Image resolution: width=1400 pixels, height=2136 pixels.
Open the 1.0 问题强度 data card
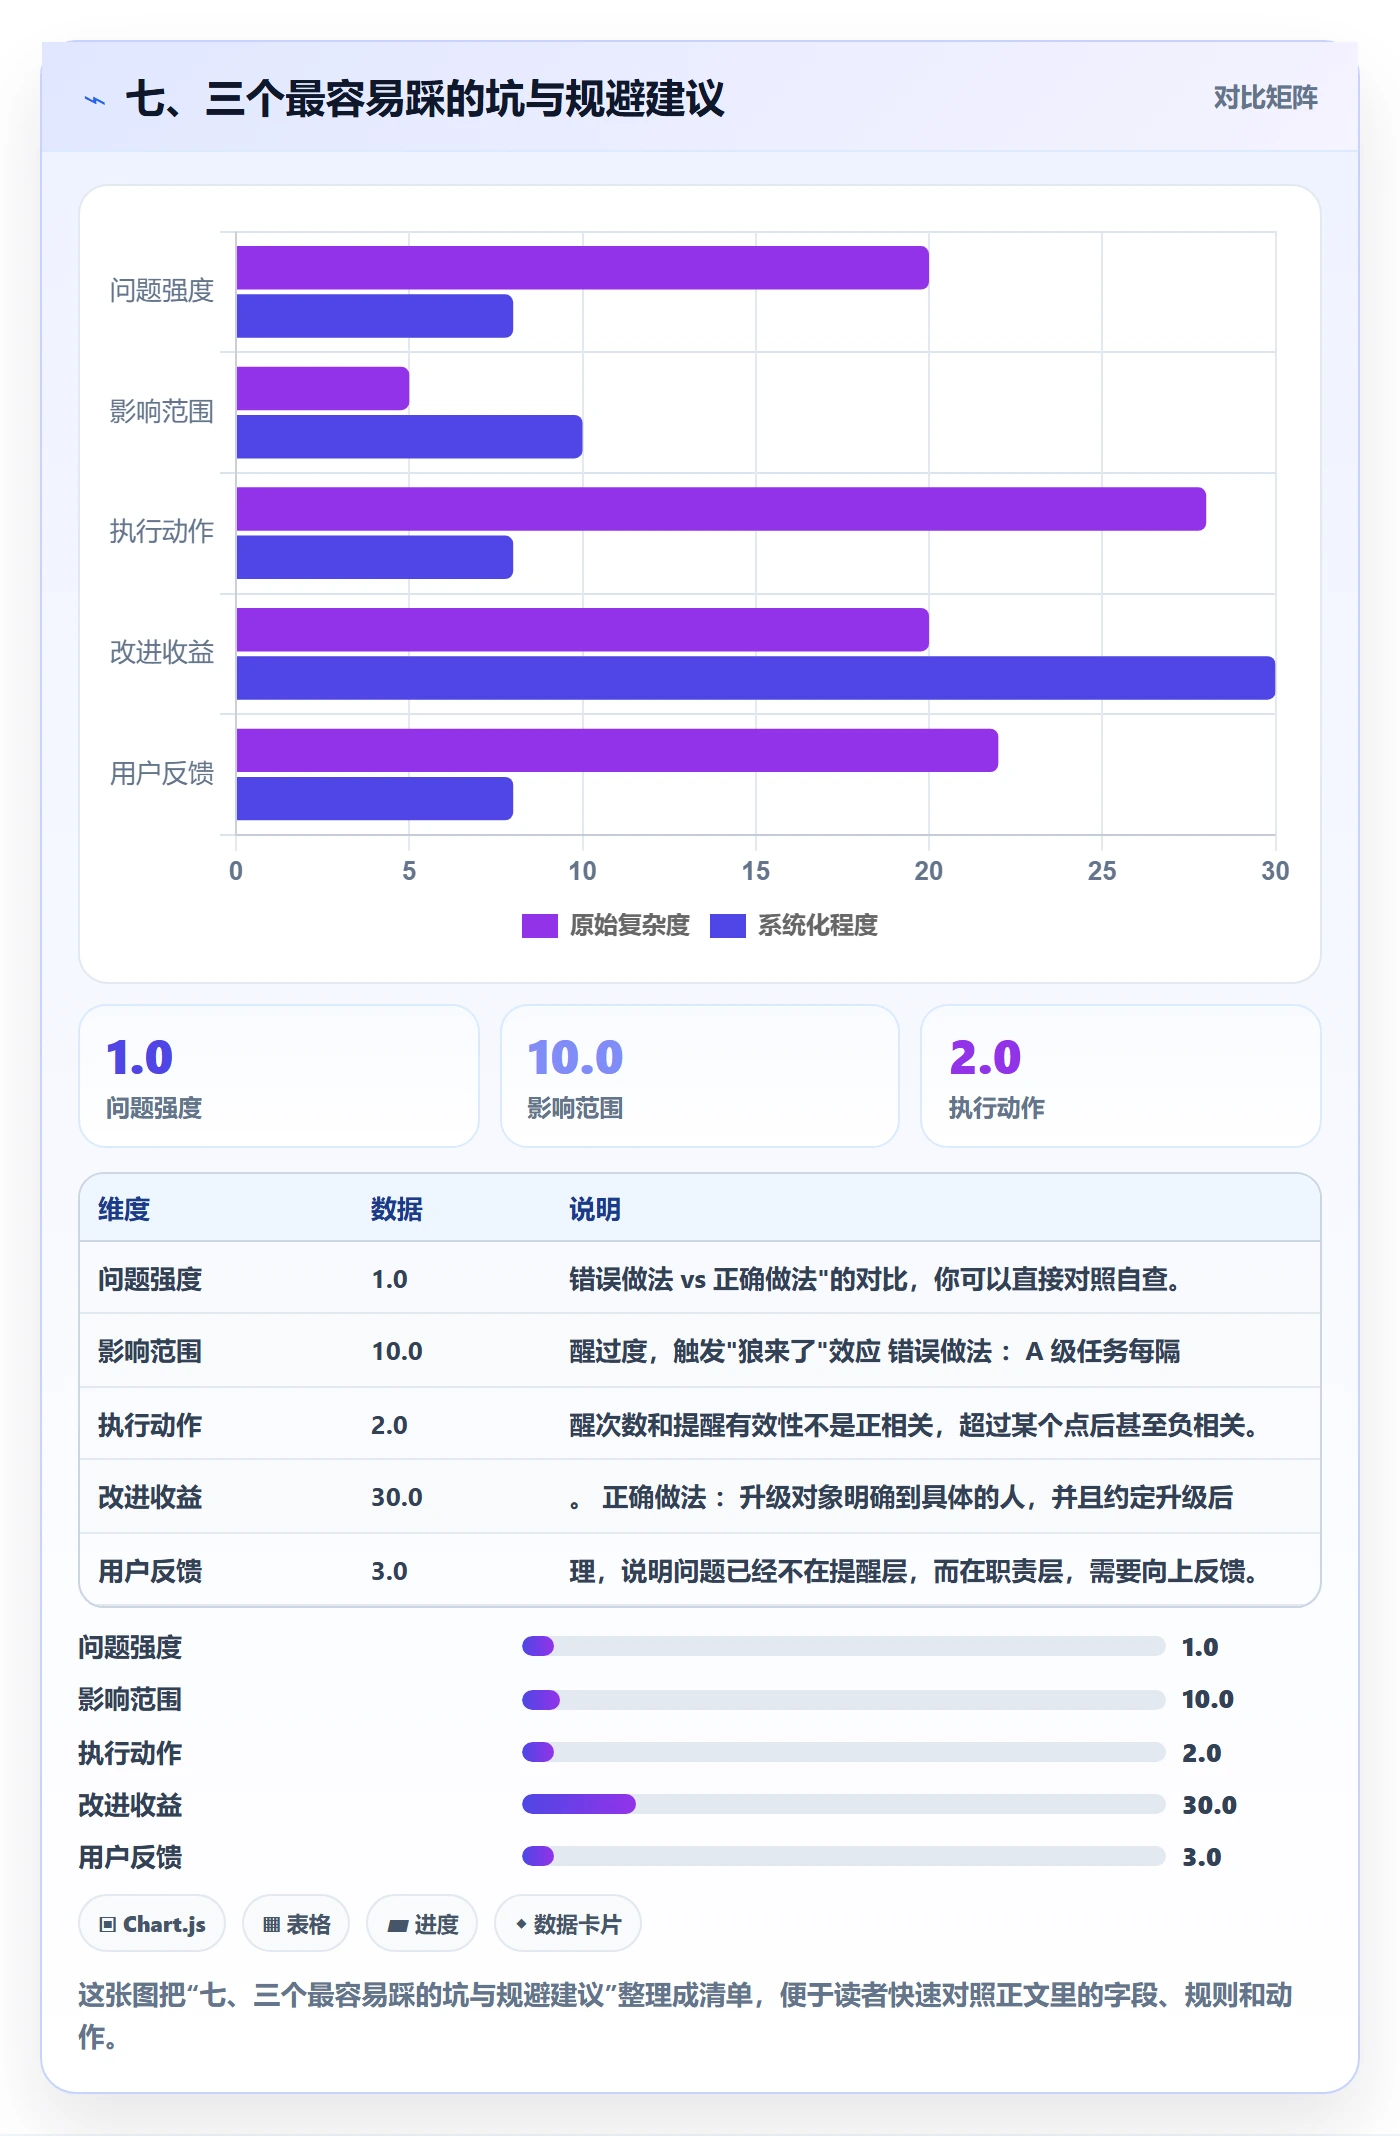pyautogui.click(x=279, y=1076)
